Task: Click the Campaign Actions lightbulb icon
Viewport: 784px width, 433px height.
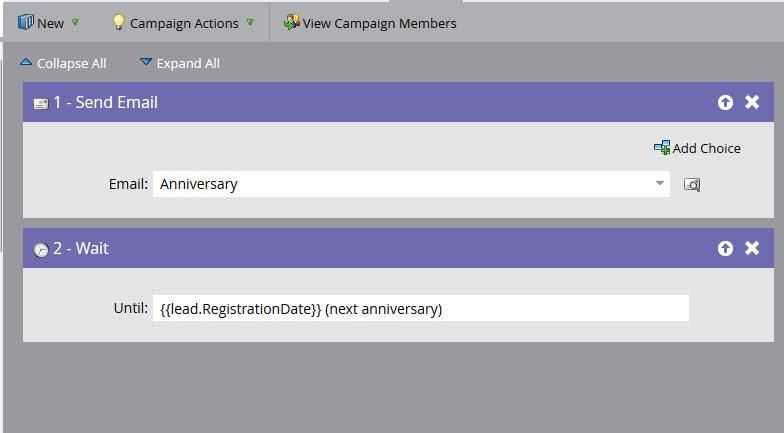Action: coord(118,22)
